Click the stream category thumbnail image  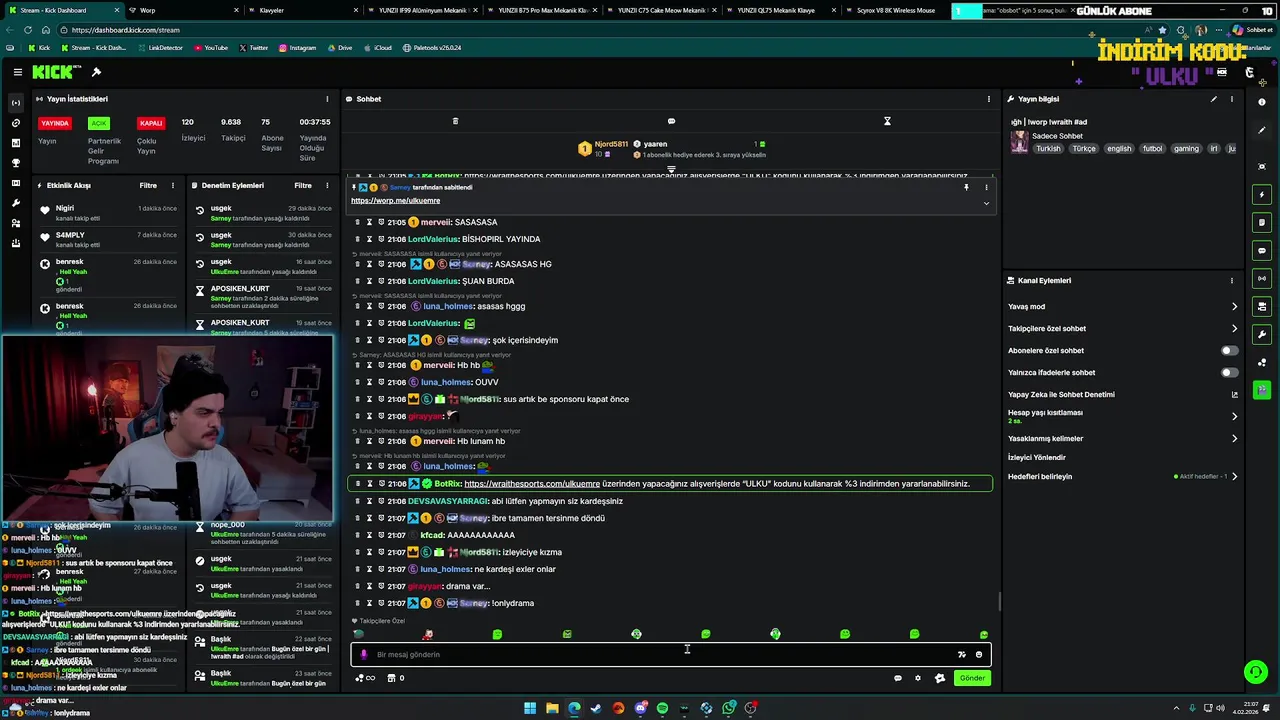(1019, 142)
